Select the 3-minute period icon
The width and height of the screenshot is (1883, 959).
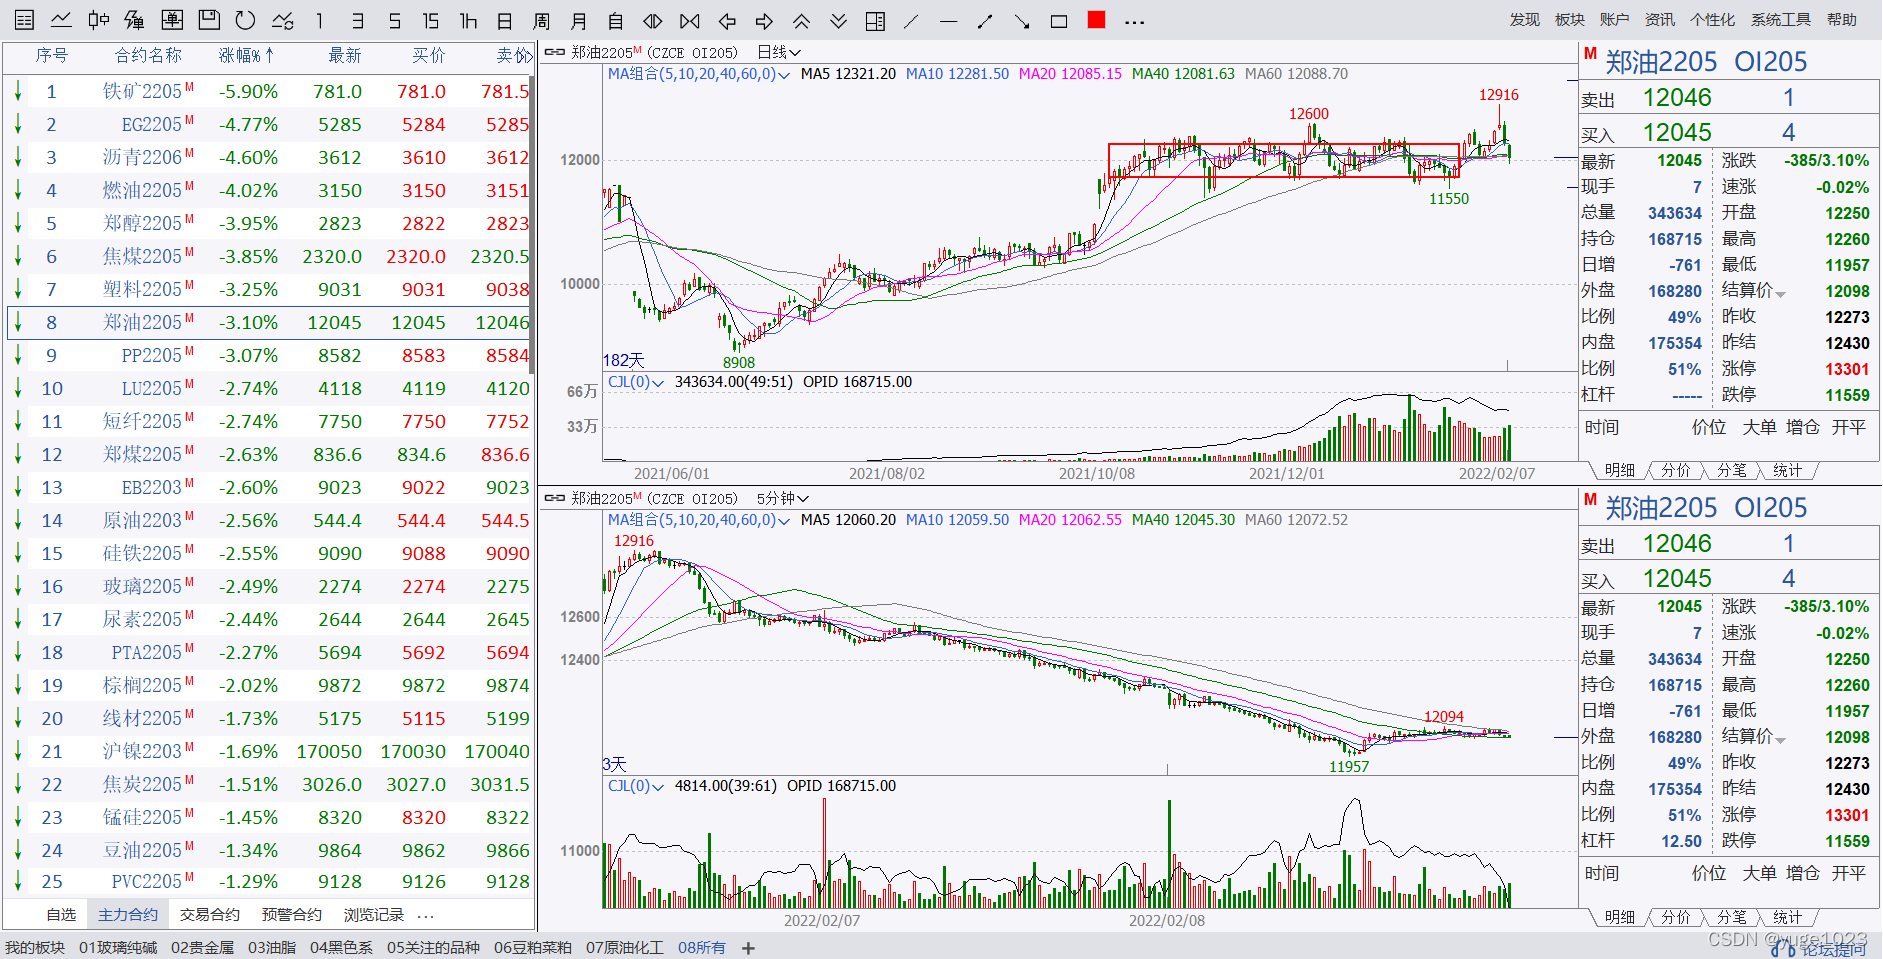pos(357,20)
